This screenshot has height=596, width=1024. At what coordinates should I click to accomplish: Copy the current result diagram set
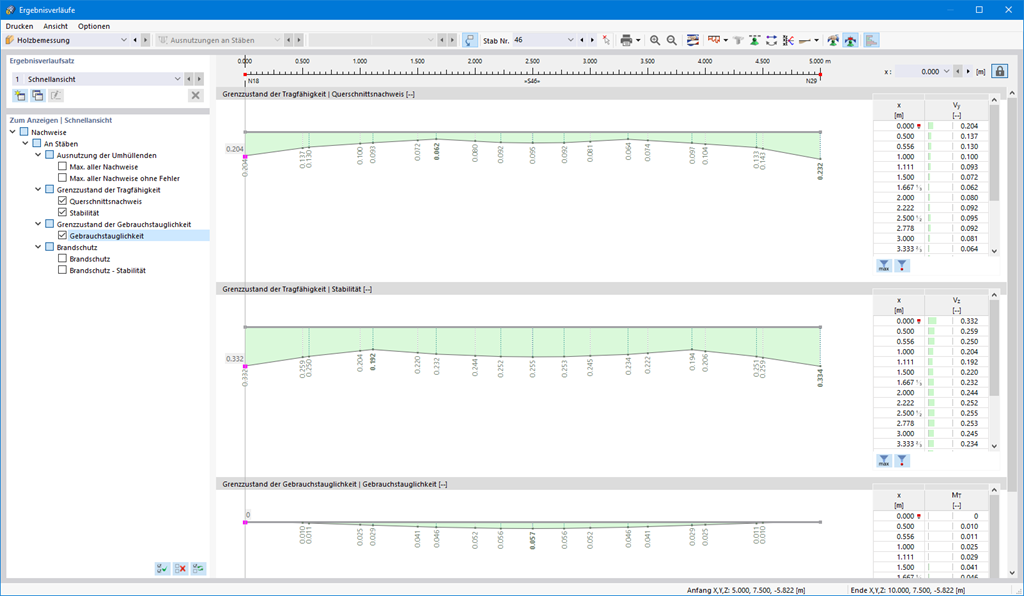click(x=38, y=96)
